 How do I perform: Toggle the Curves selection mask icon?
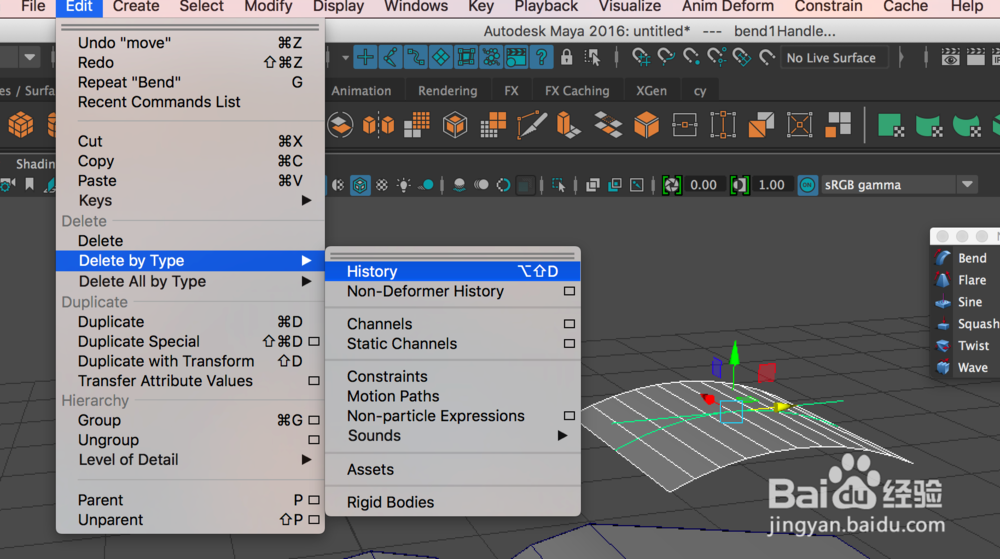click(415, 57)
